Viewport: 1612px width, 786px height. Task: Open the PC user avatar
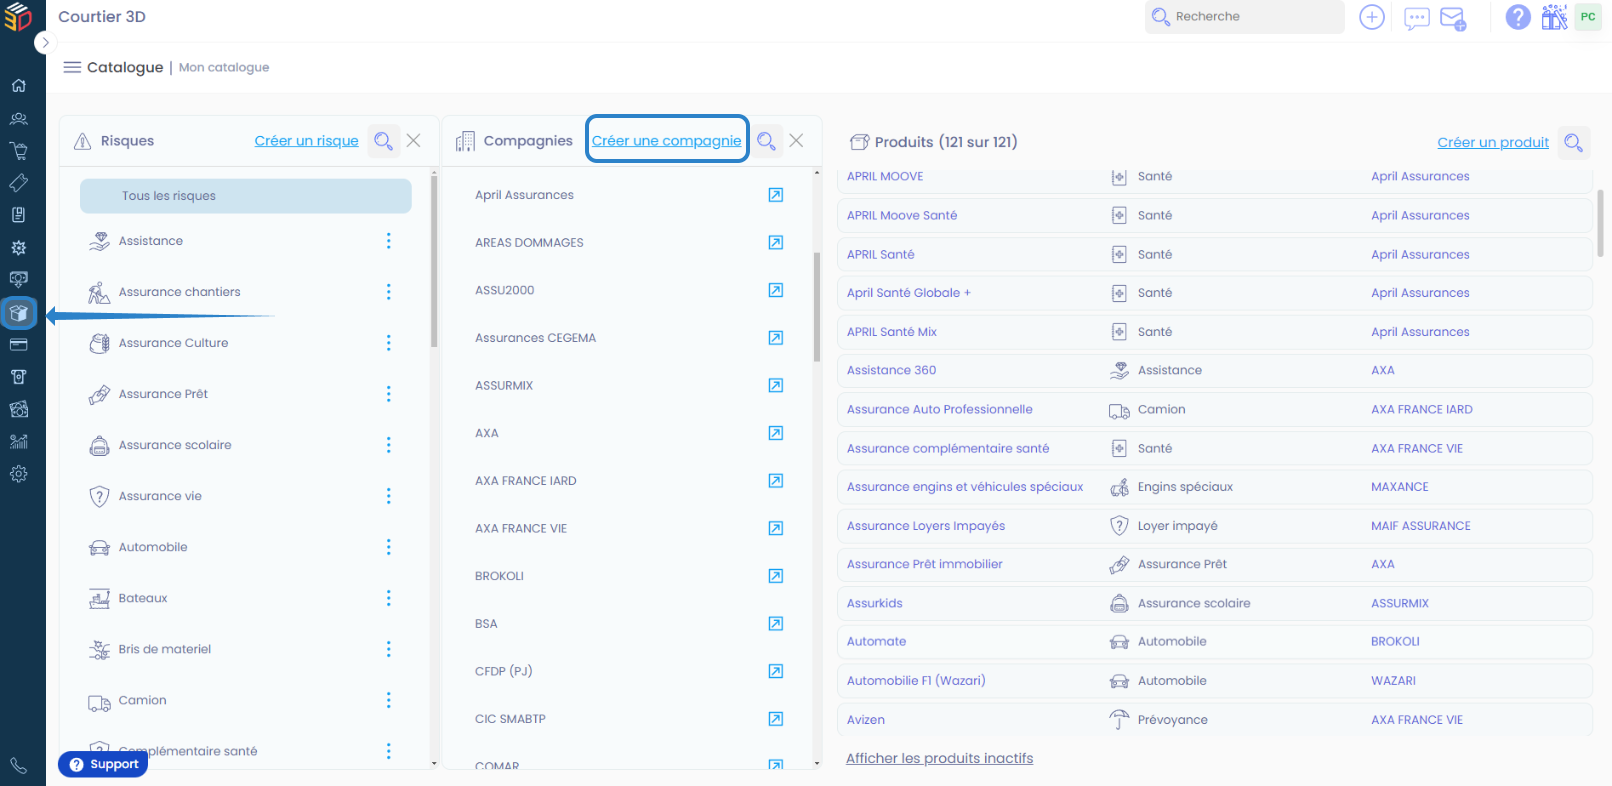pyautogui.click(x=1588, y=17)
